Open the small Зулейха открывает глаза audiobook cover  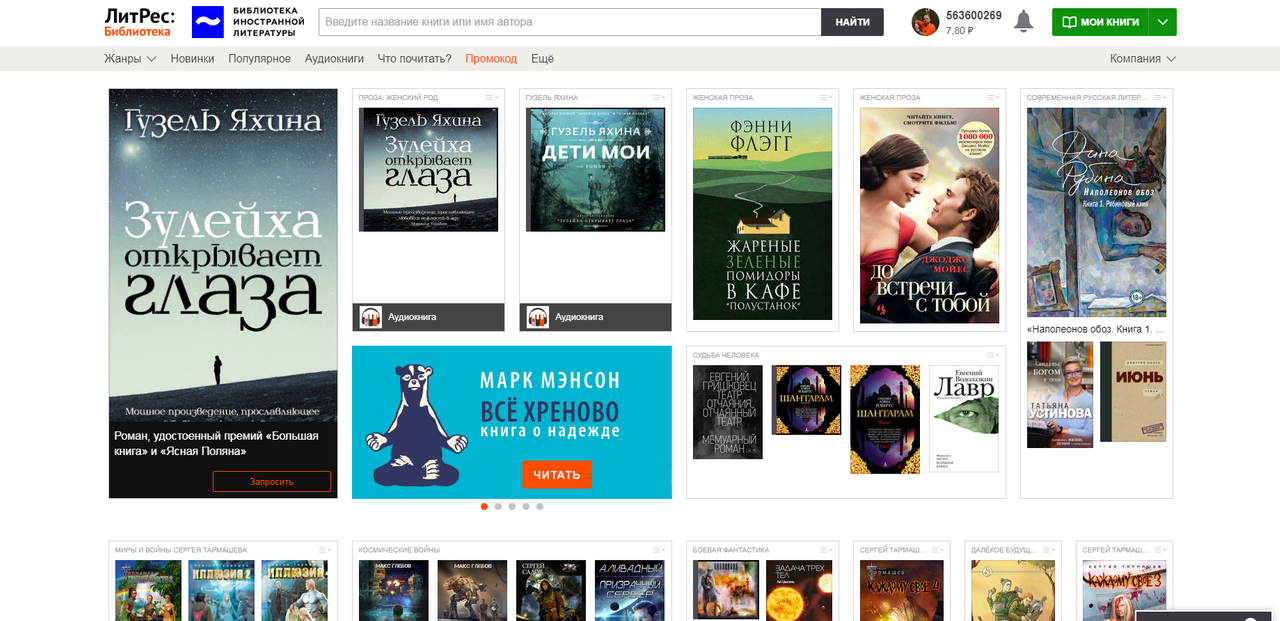pos(428,170)
